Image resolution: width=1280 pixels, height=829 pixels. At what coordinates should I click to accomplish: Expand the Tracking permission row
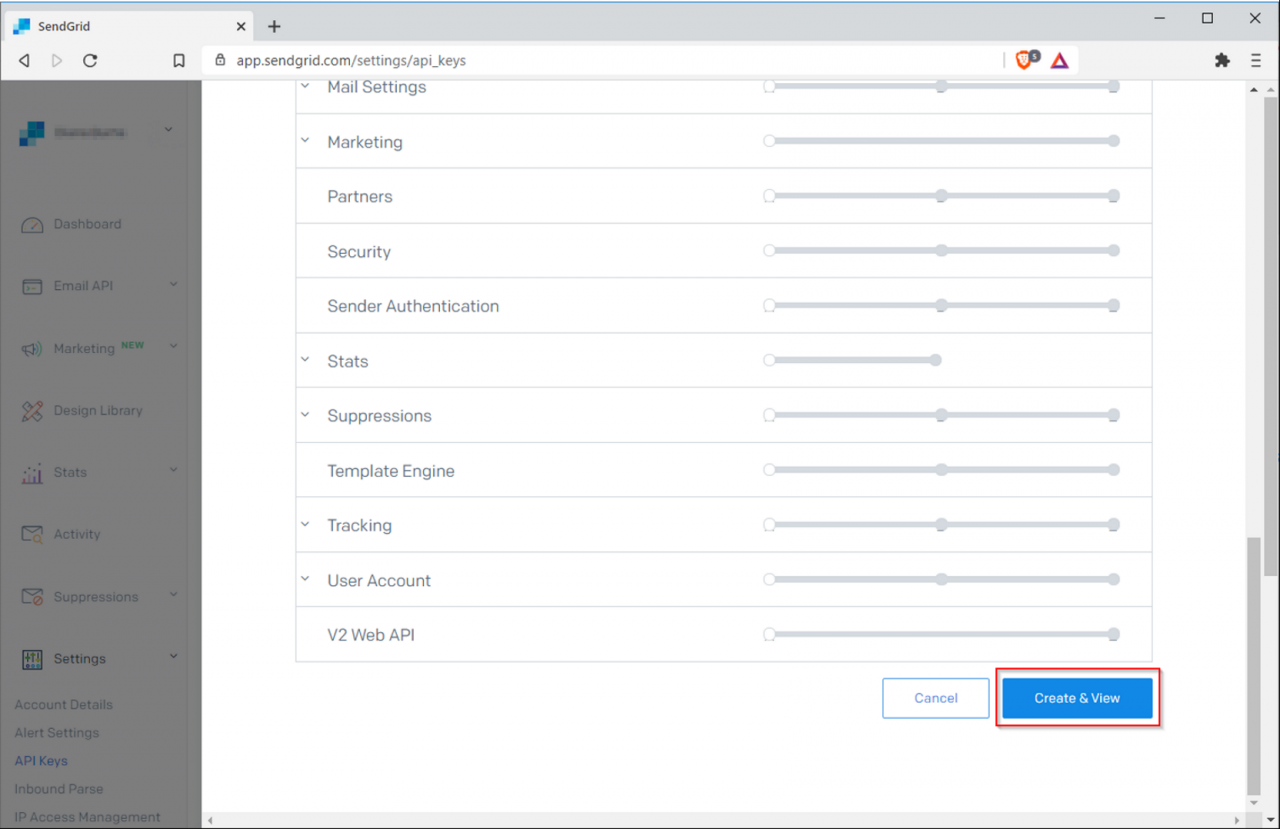[x=305, y=524]
